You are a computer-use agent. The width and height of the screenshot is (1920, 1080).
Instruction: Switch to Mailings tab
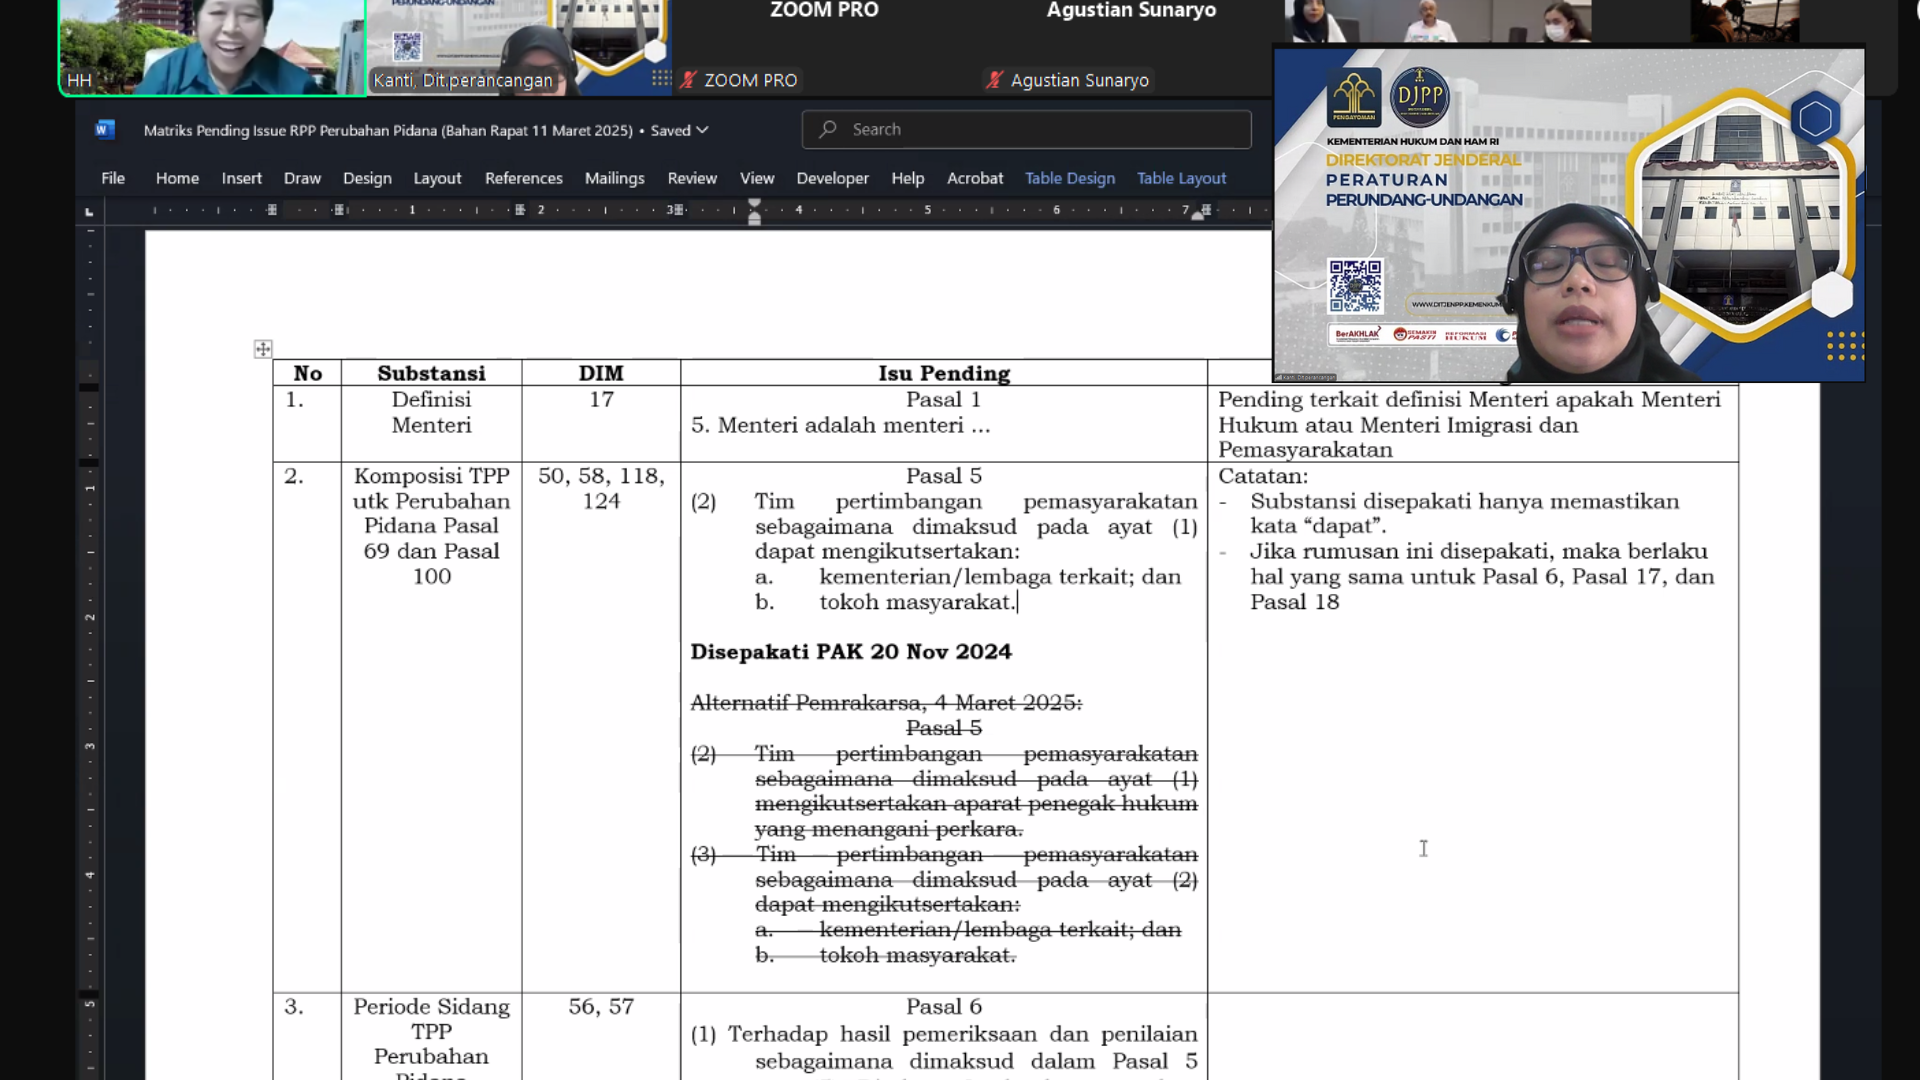(614, 178)
